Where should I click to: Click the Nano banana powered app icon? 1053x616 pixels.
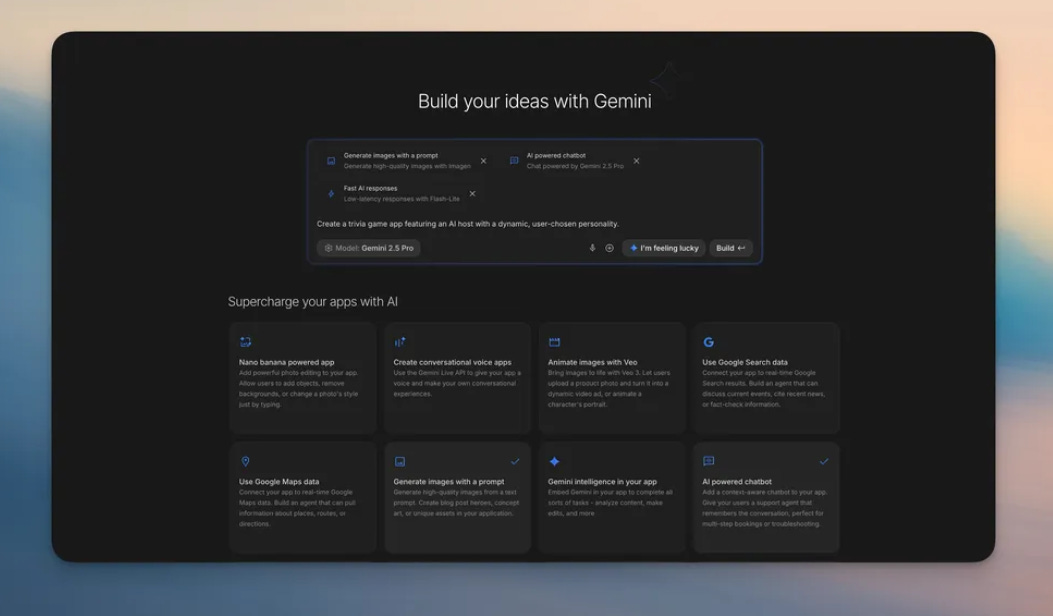click(x=245, y=342)
